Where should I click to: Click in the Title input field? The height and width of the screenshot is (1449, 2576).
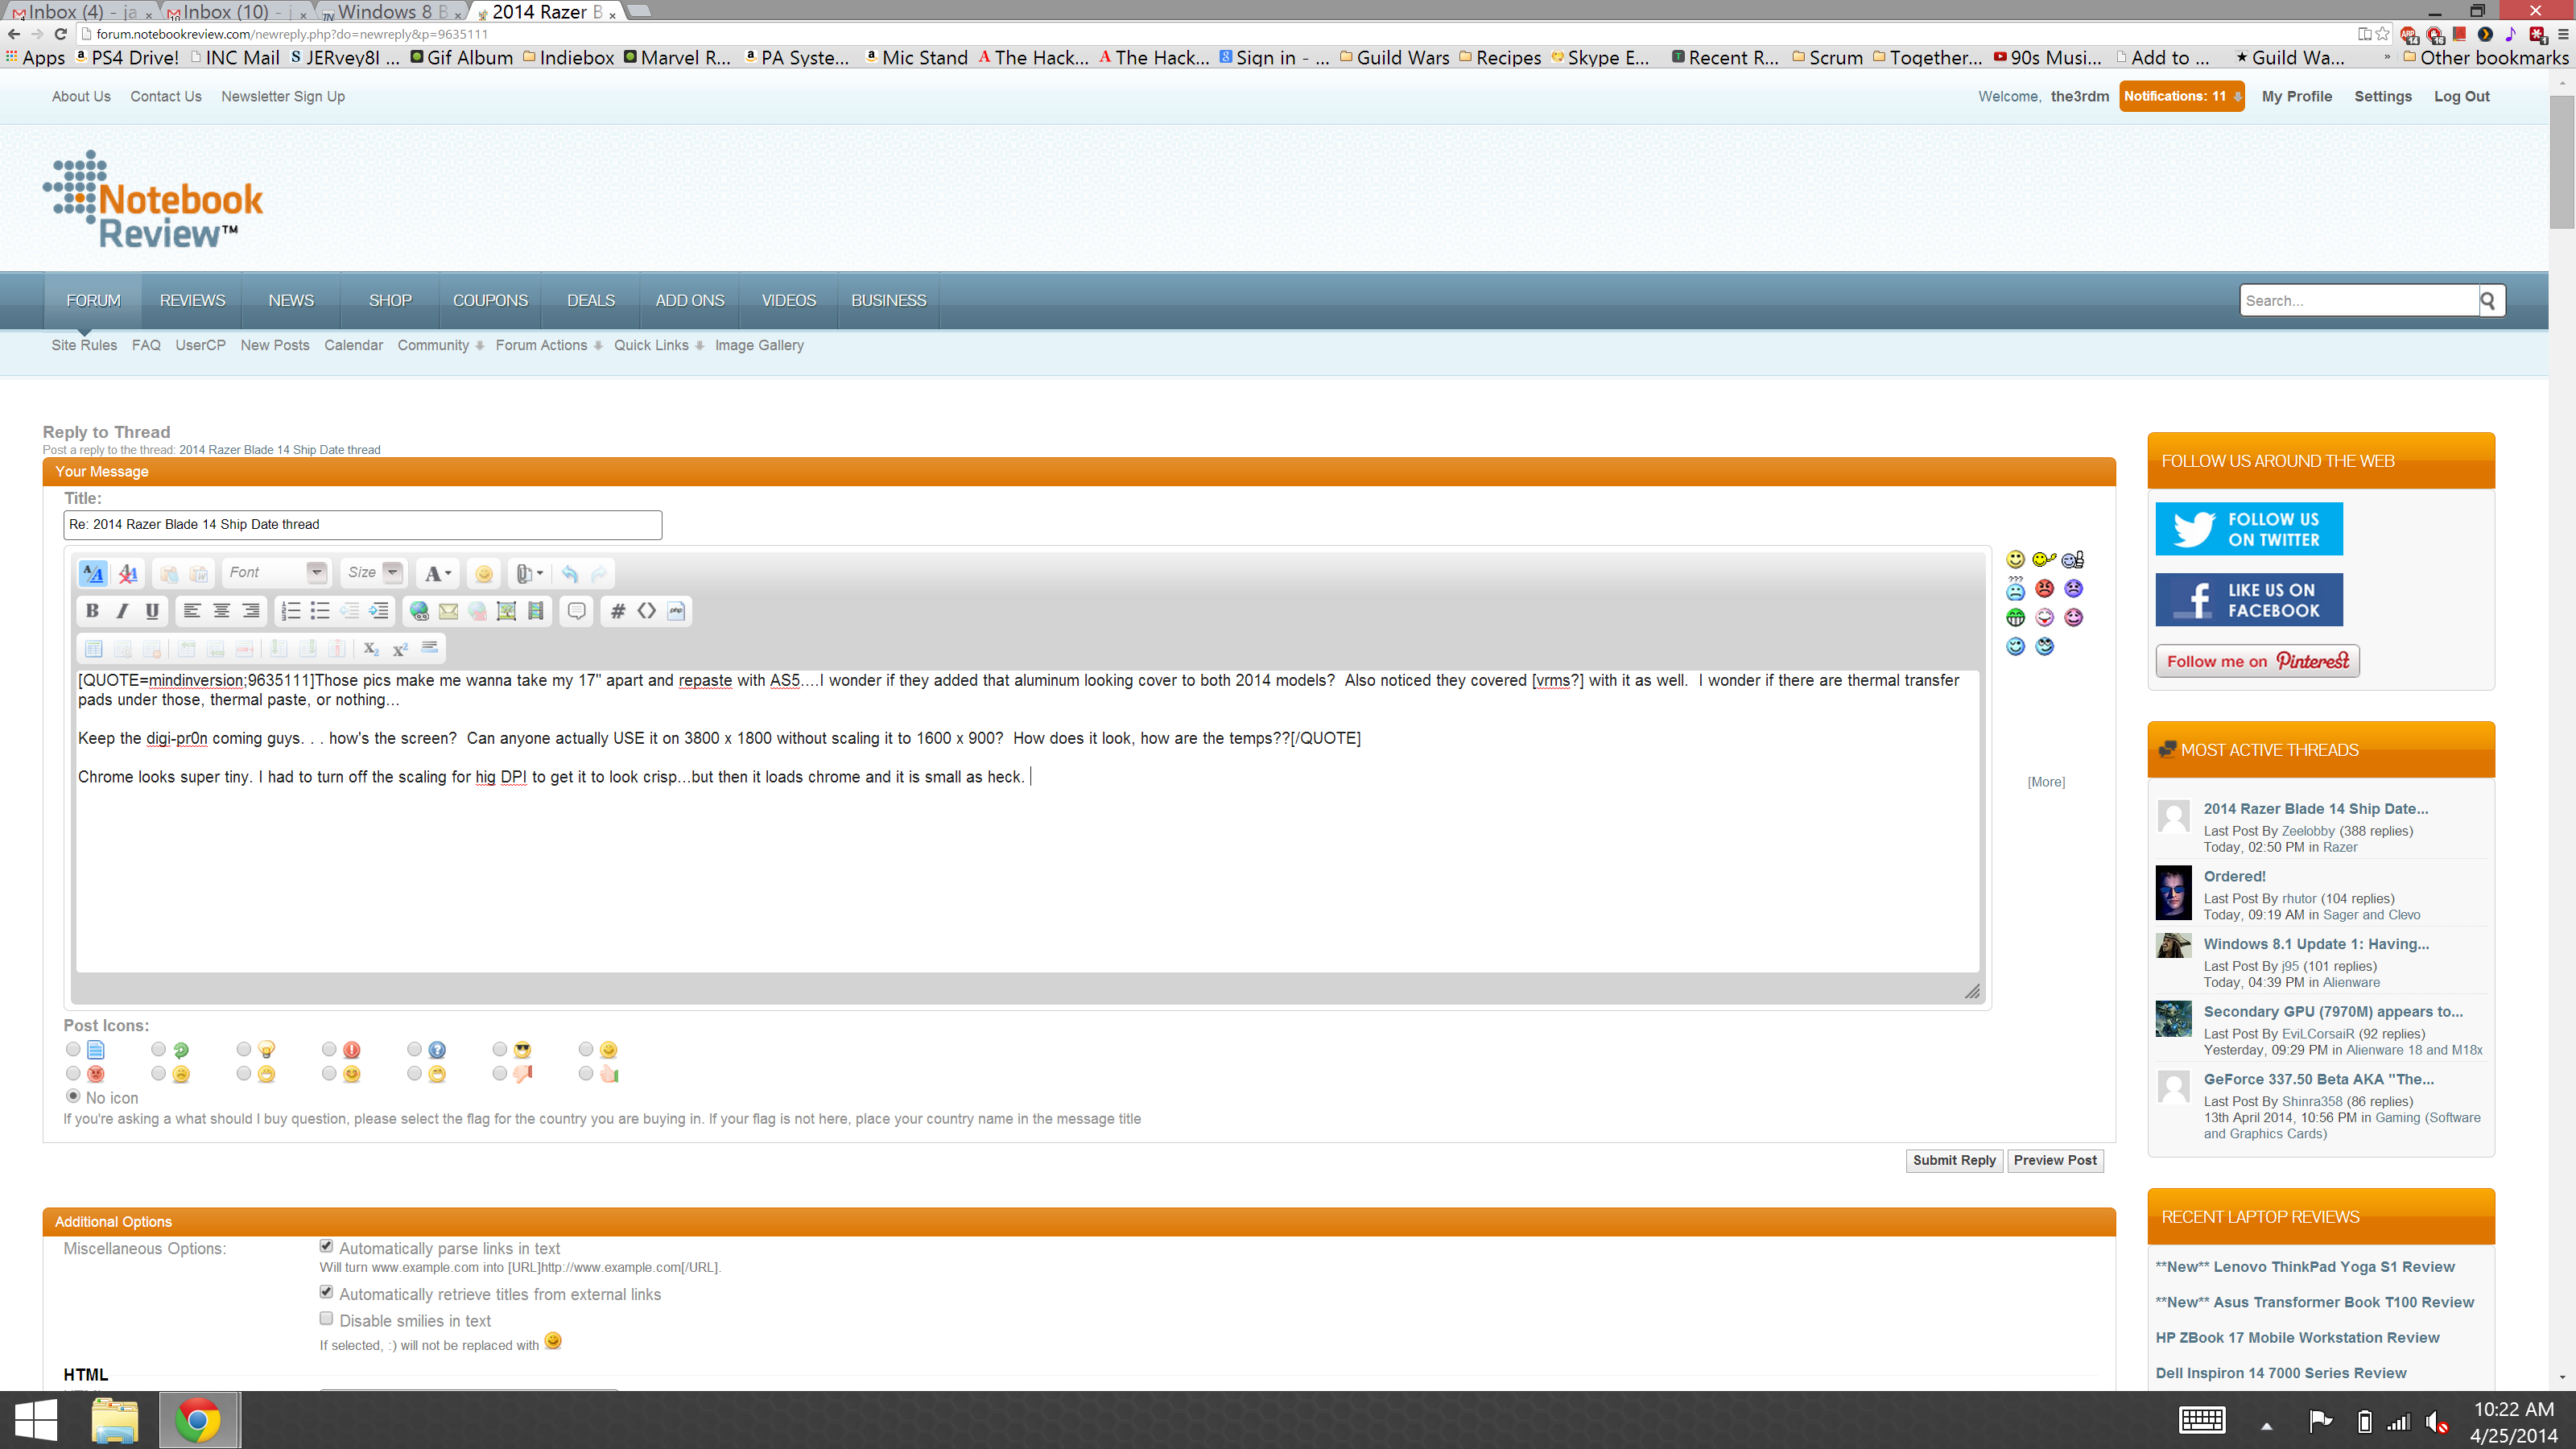point(362,525)
